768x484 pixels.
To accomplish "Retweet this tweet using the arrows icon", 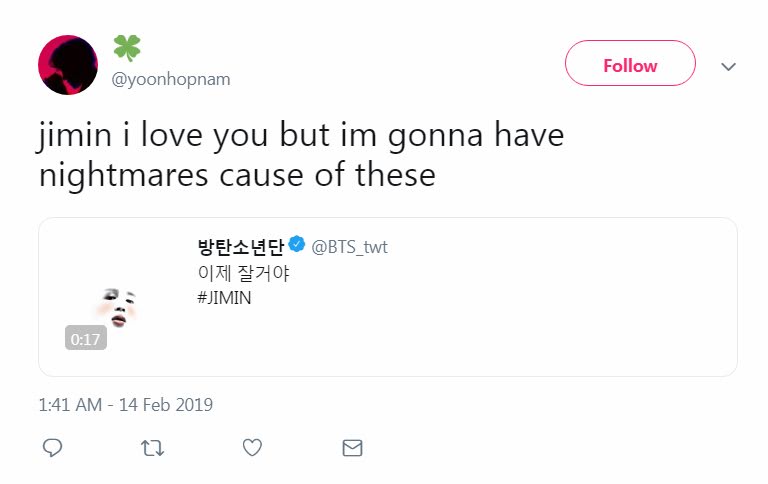I will pos(153,448).
